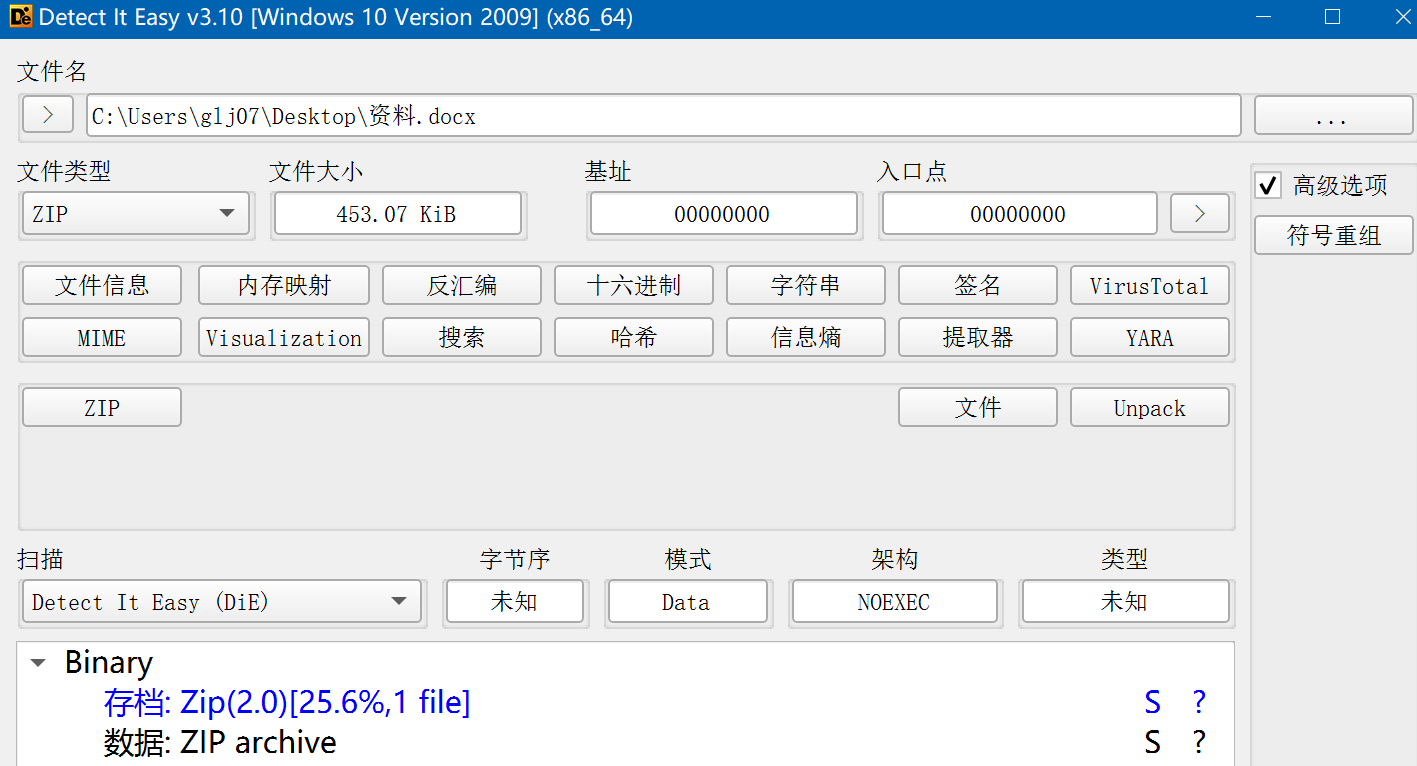Click the VirusTotal button
This screenshot has height=766, width=1417.
(x=1149, y=286)
